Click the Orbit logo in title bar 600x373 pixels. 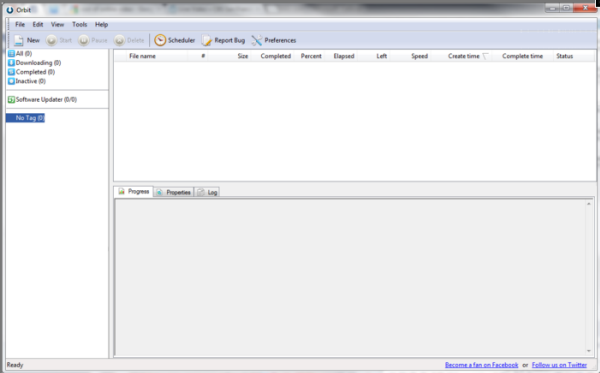(x=10, y=10)
